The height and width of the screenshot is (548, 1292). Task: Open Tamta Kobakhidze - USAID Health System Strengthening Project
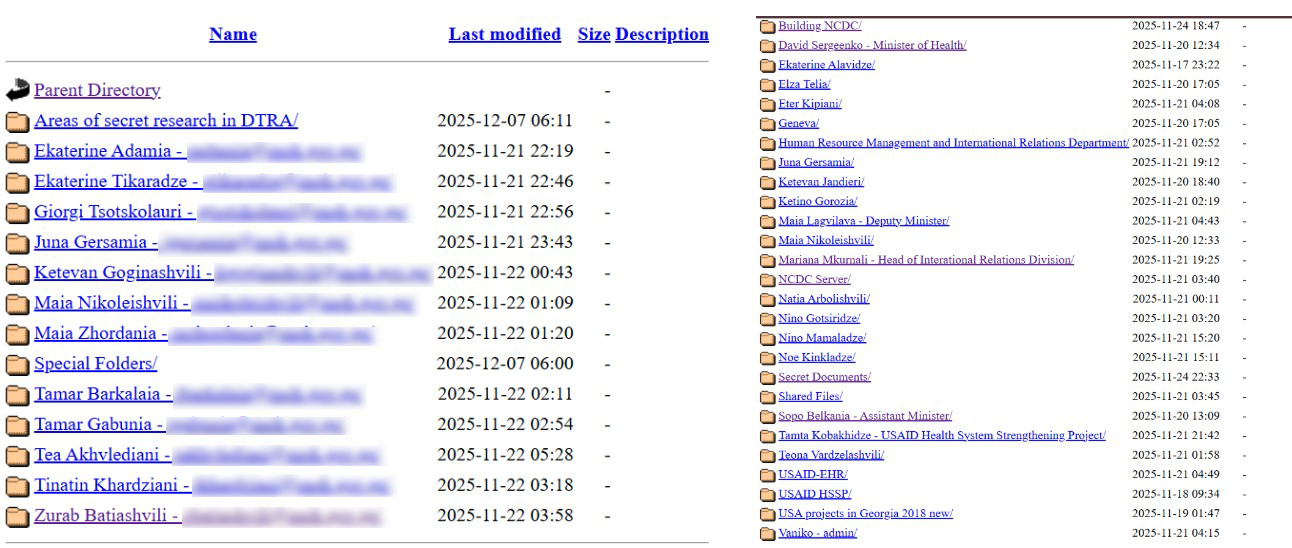coord(942,436)
